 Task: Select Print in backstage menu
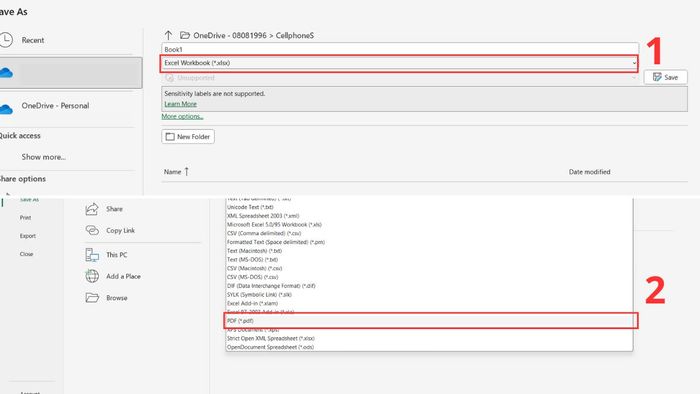point(25,218)
